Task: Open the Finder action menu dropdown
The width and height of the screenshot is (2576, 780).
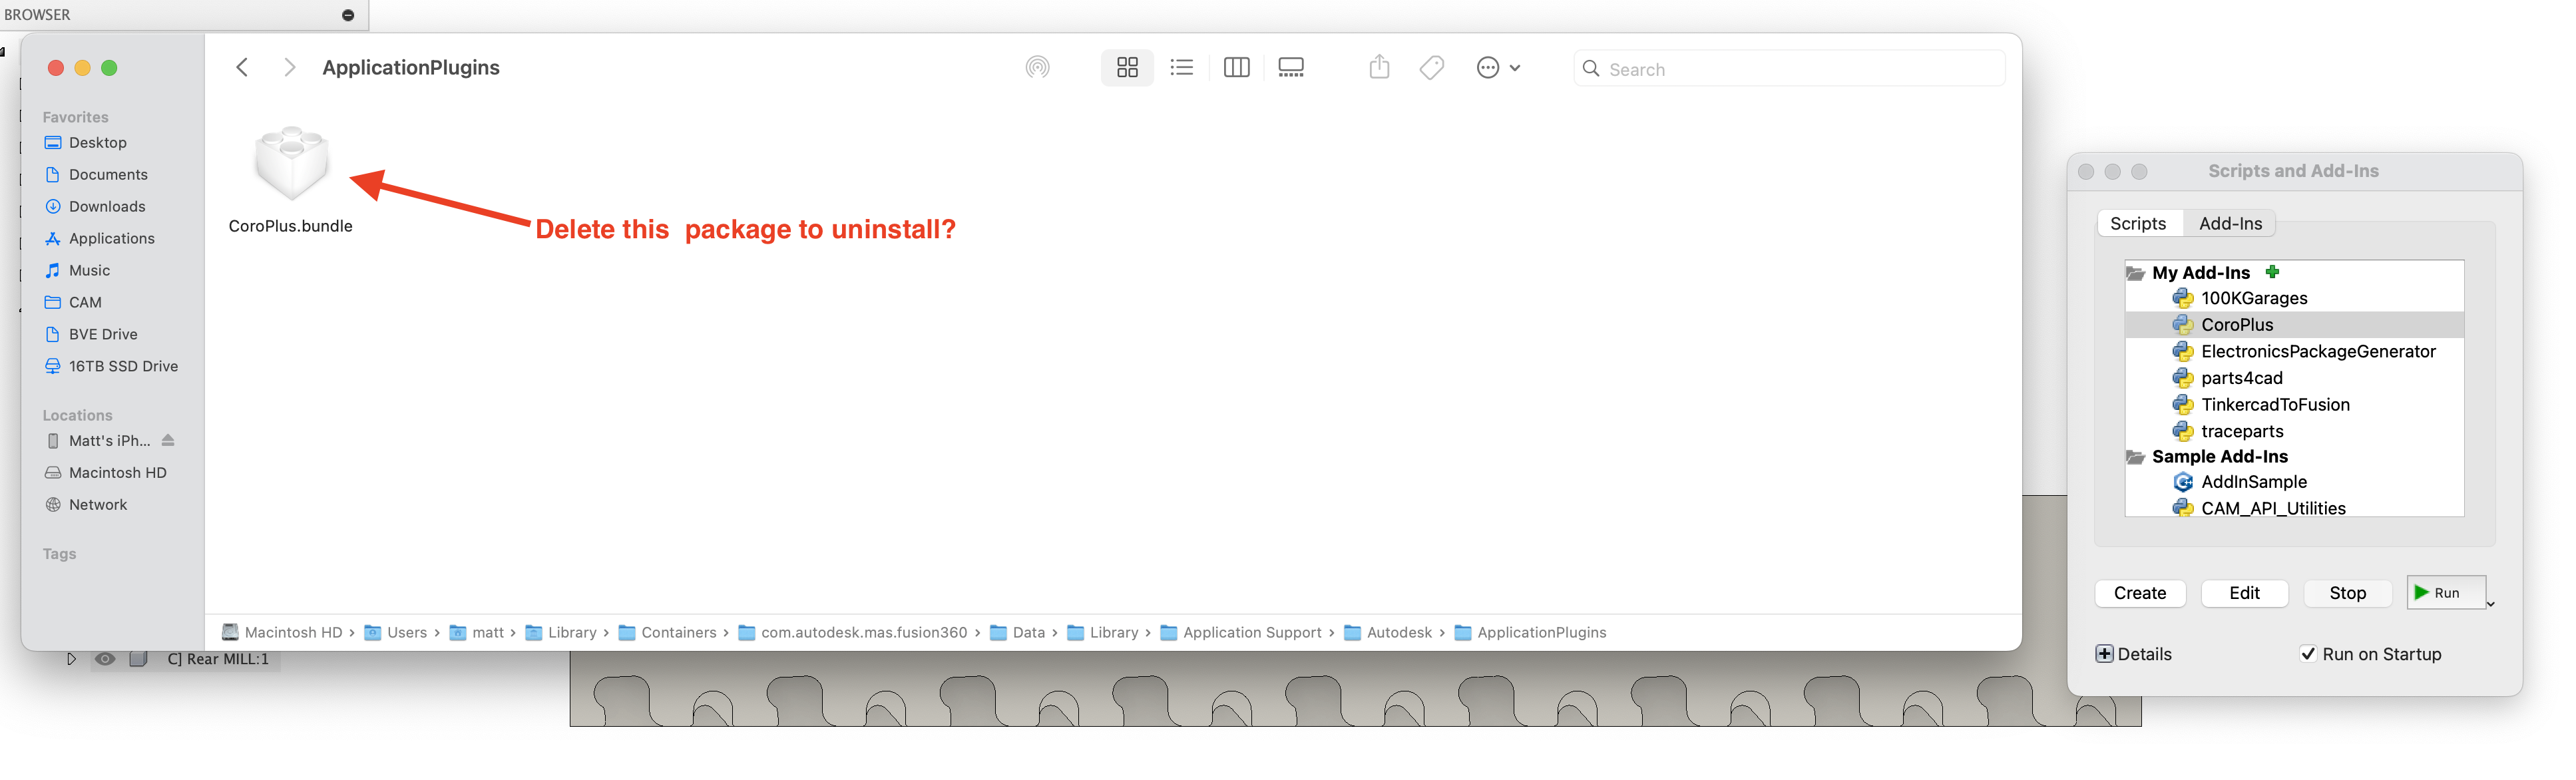Action: (x=1498, y=68)
